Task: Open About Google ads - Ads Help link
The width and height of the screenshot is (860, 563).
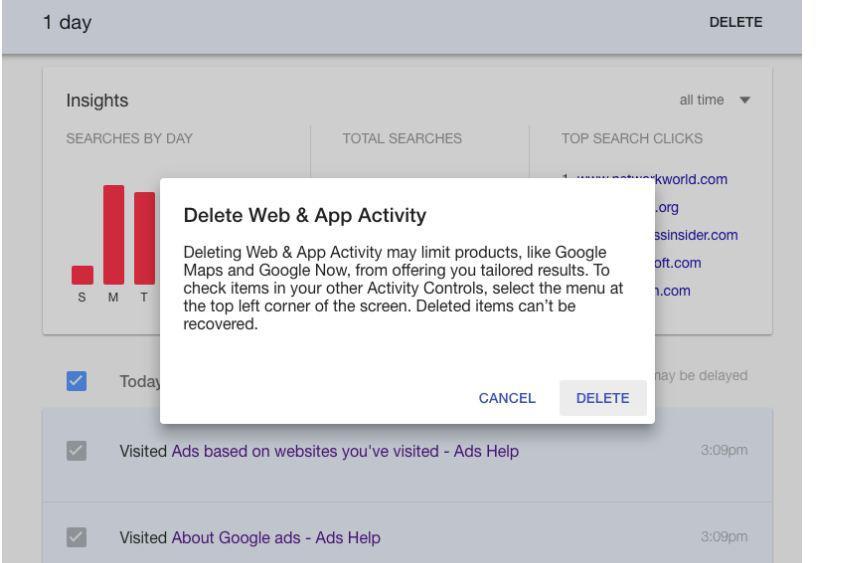Action: (x=276, y=537)
